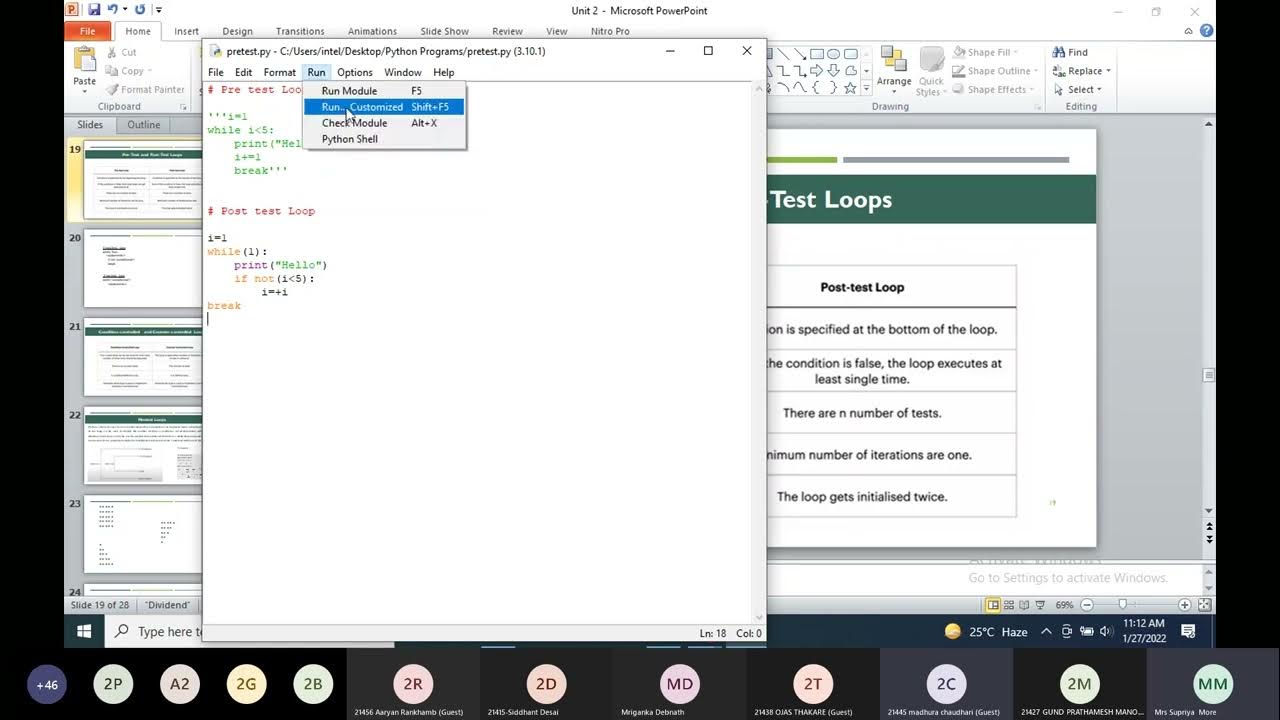Open the Format menu in IDLE
The height and width of the screenshot is (720, 1280).
(279, 72)
